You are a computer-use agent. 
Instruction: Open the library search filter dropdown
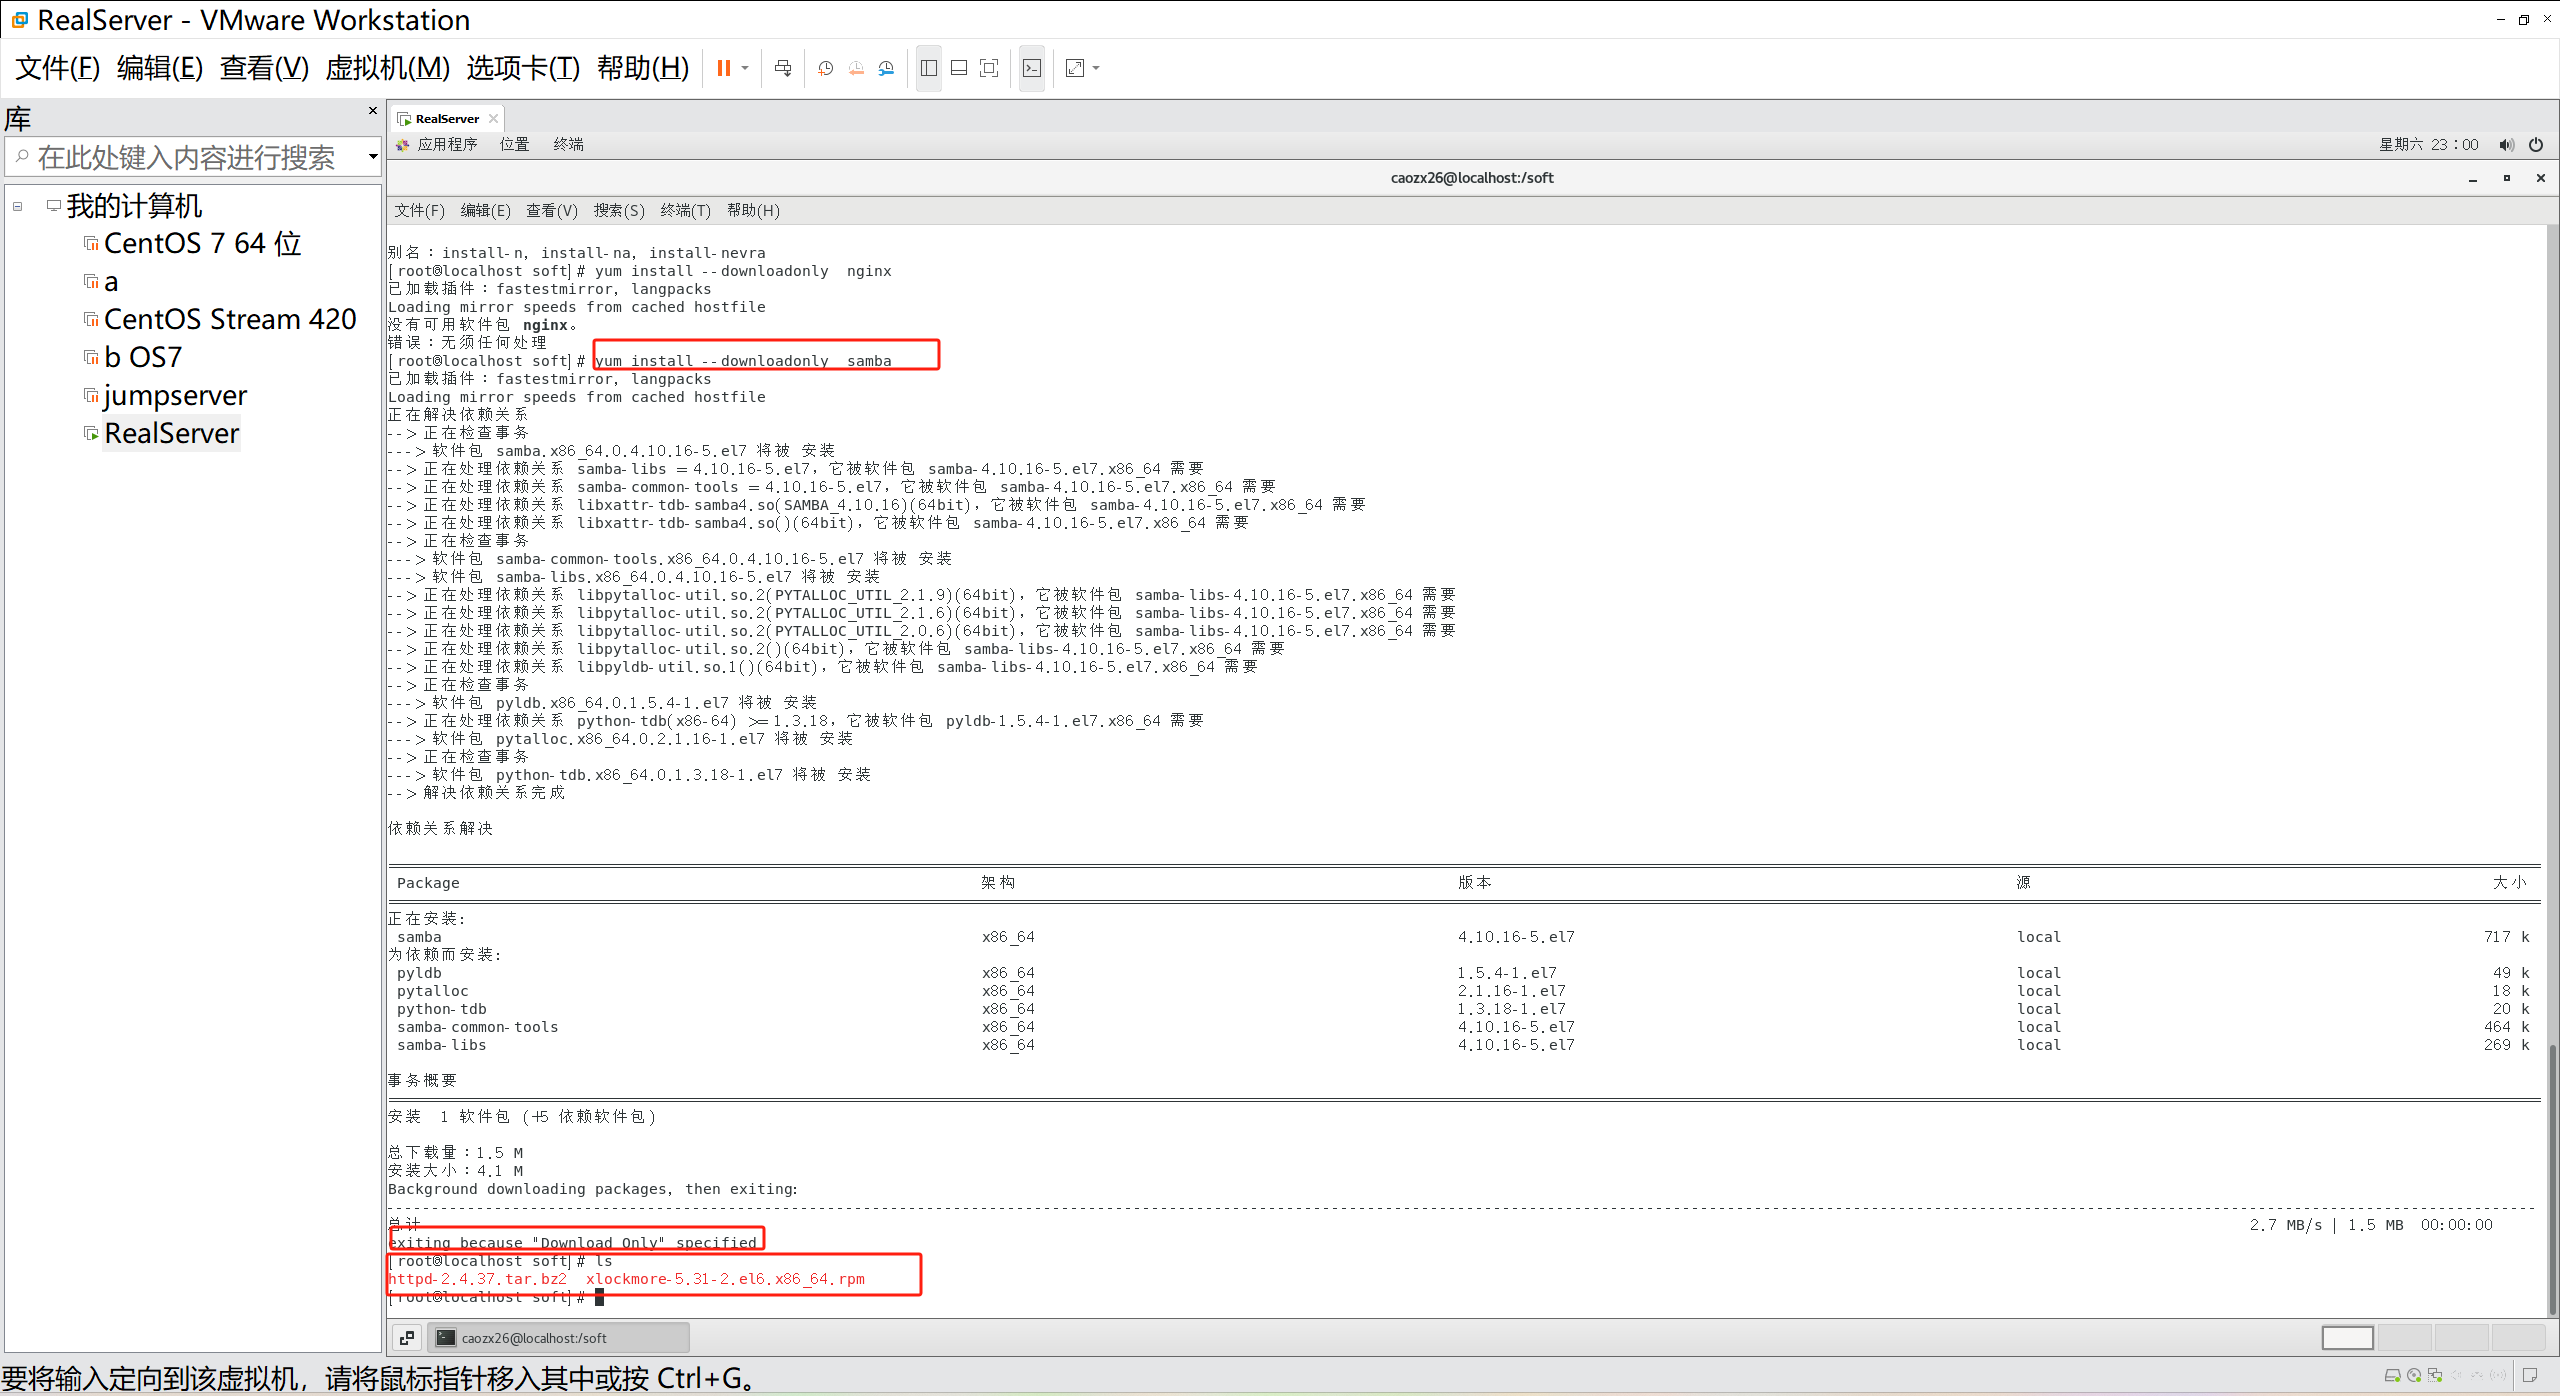(373, 156)
